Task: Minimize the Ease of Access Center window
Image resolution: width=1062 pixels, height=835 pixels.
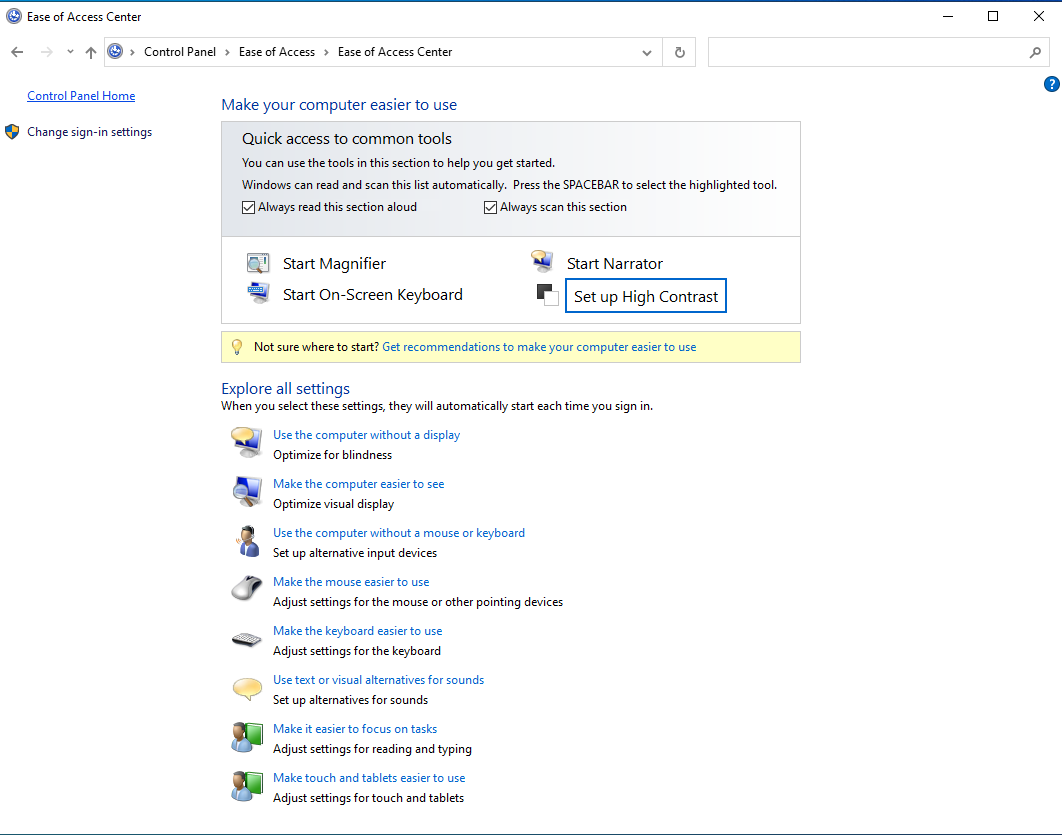Action: (948, 16)
